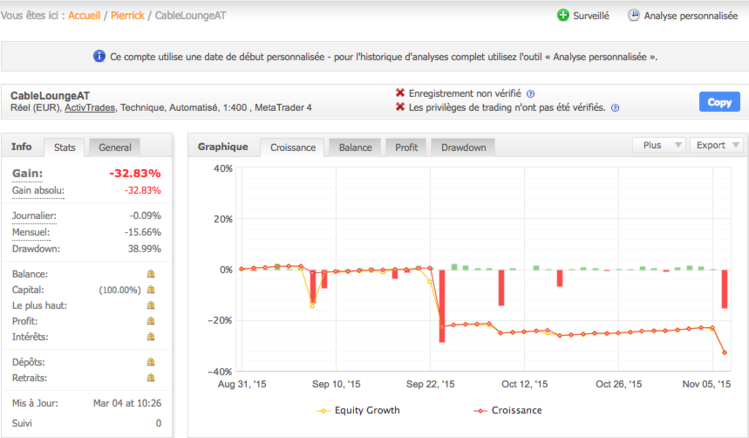Toggle Equity Growth series in chart legend

(x=358, y=410)
